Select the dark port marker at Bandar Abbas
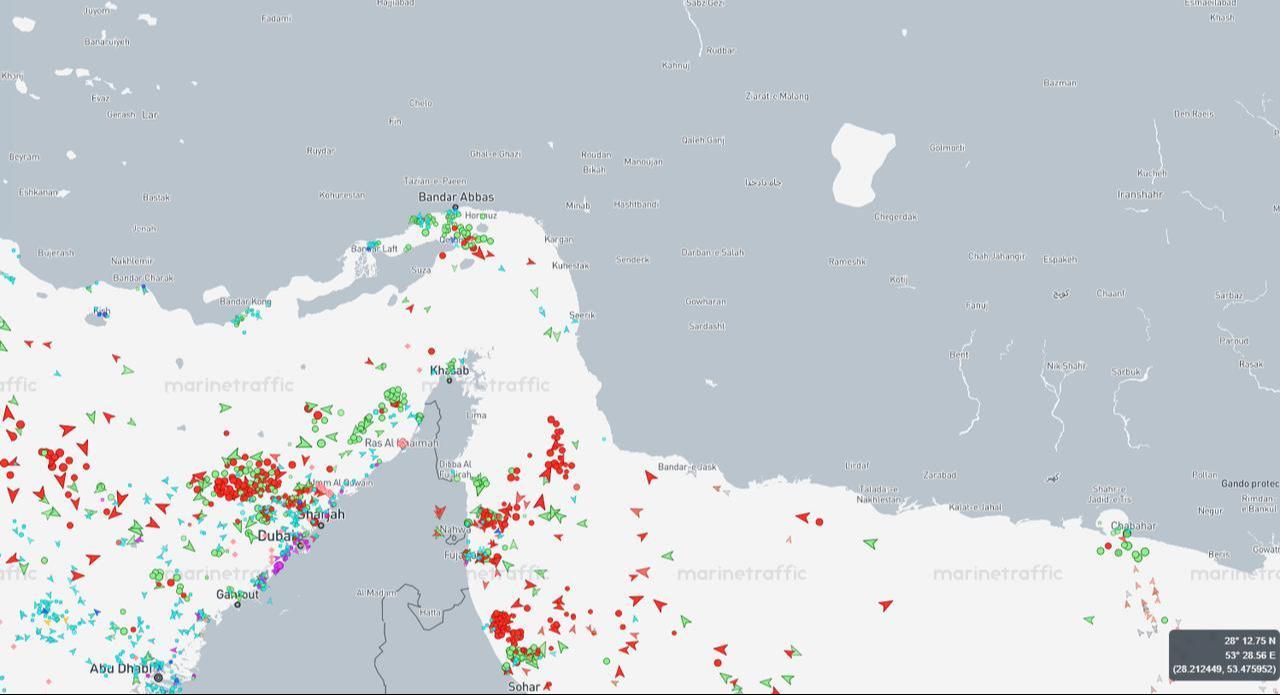1280x695 pixels. pyautogui.click(x=455, y=207)
